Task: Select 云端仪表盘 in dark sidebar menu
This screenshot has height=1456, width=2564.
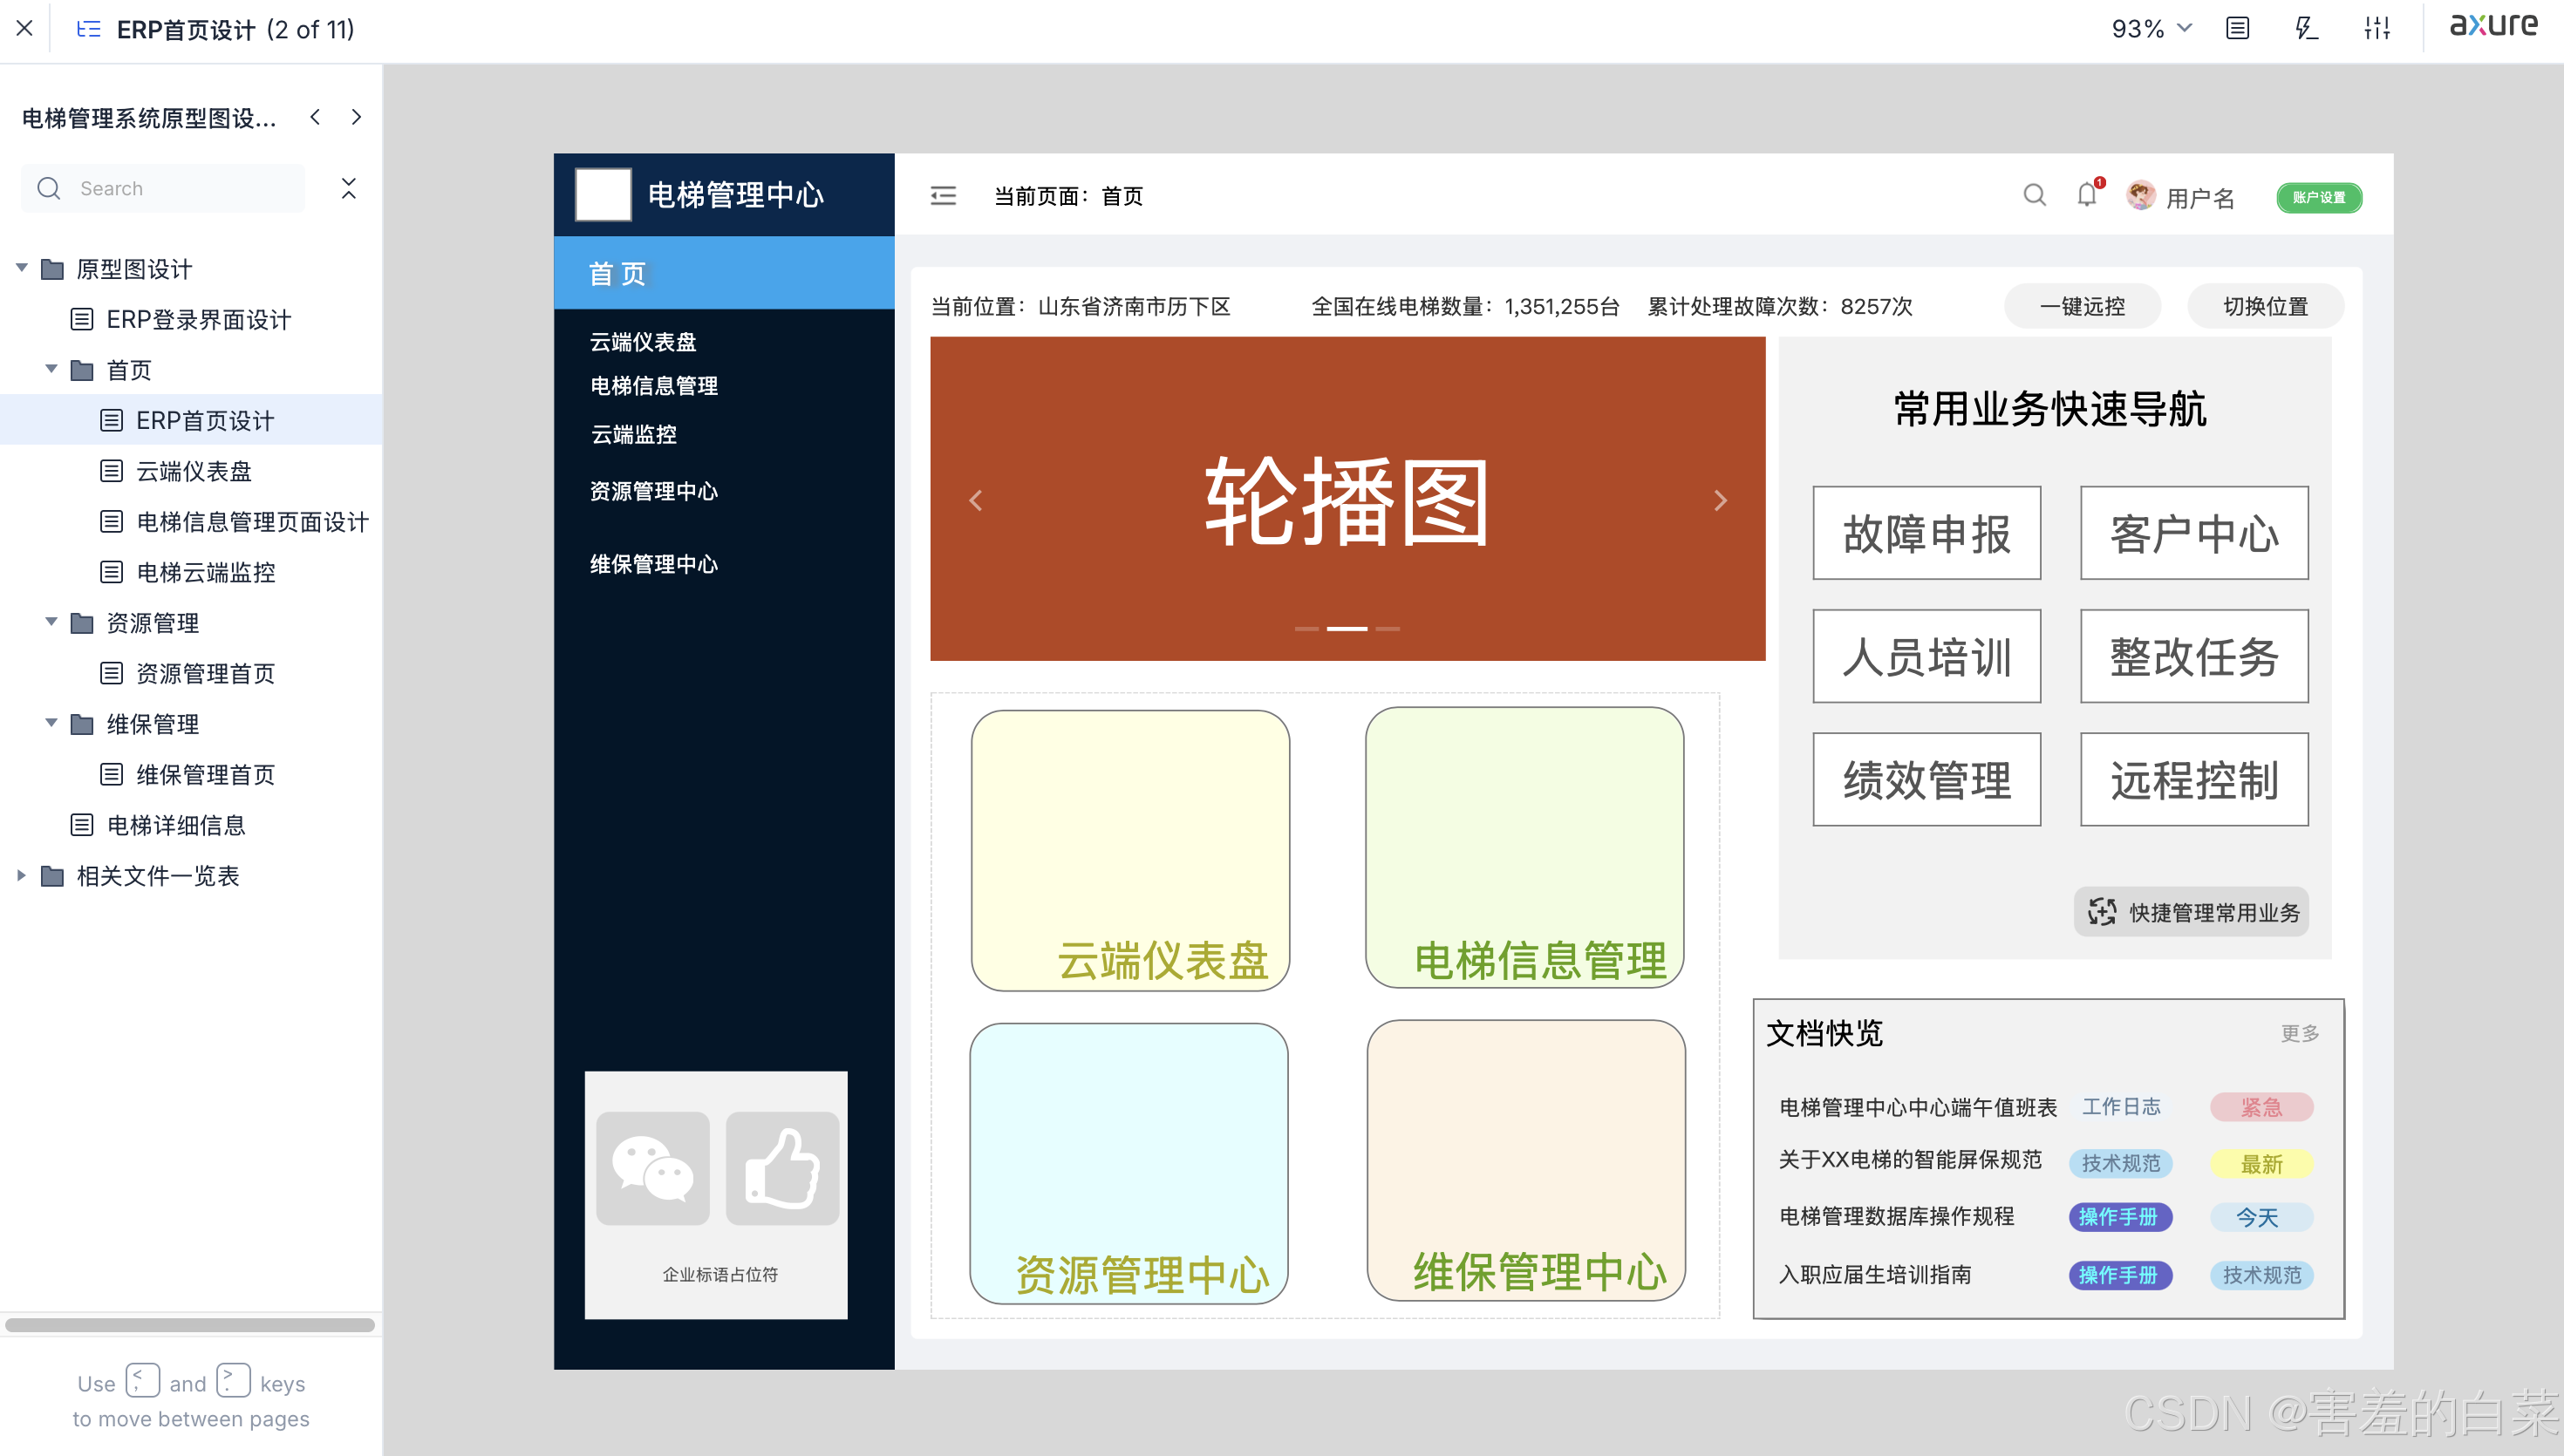Action: coord(643,342)
